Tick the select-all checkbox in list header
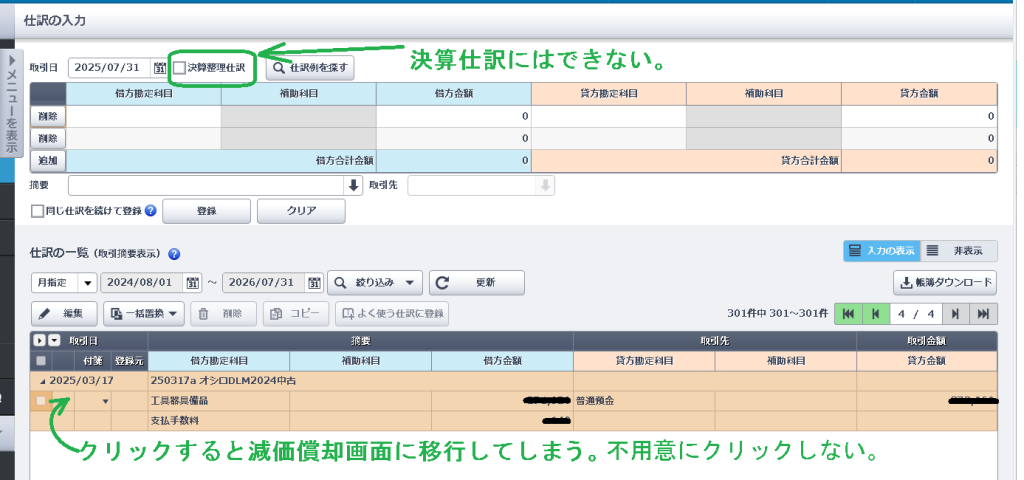This screenshot has height=480, width=1024. click(41, 361)
